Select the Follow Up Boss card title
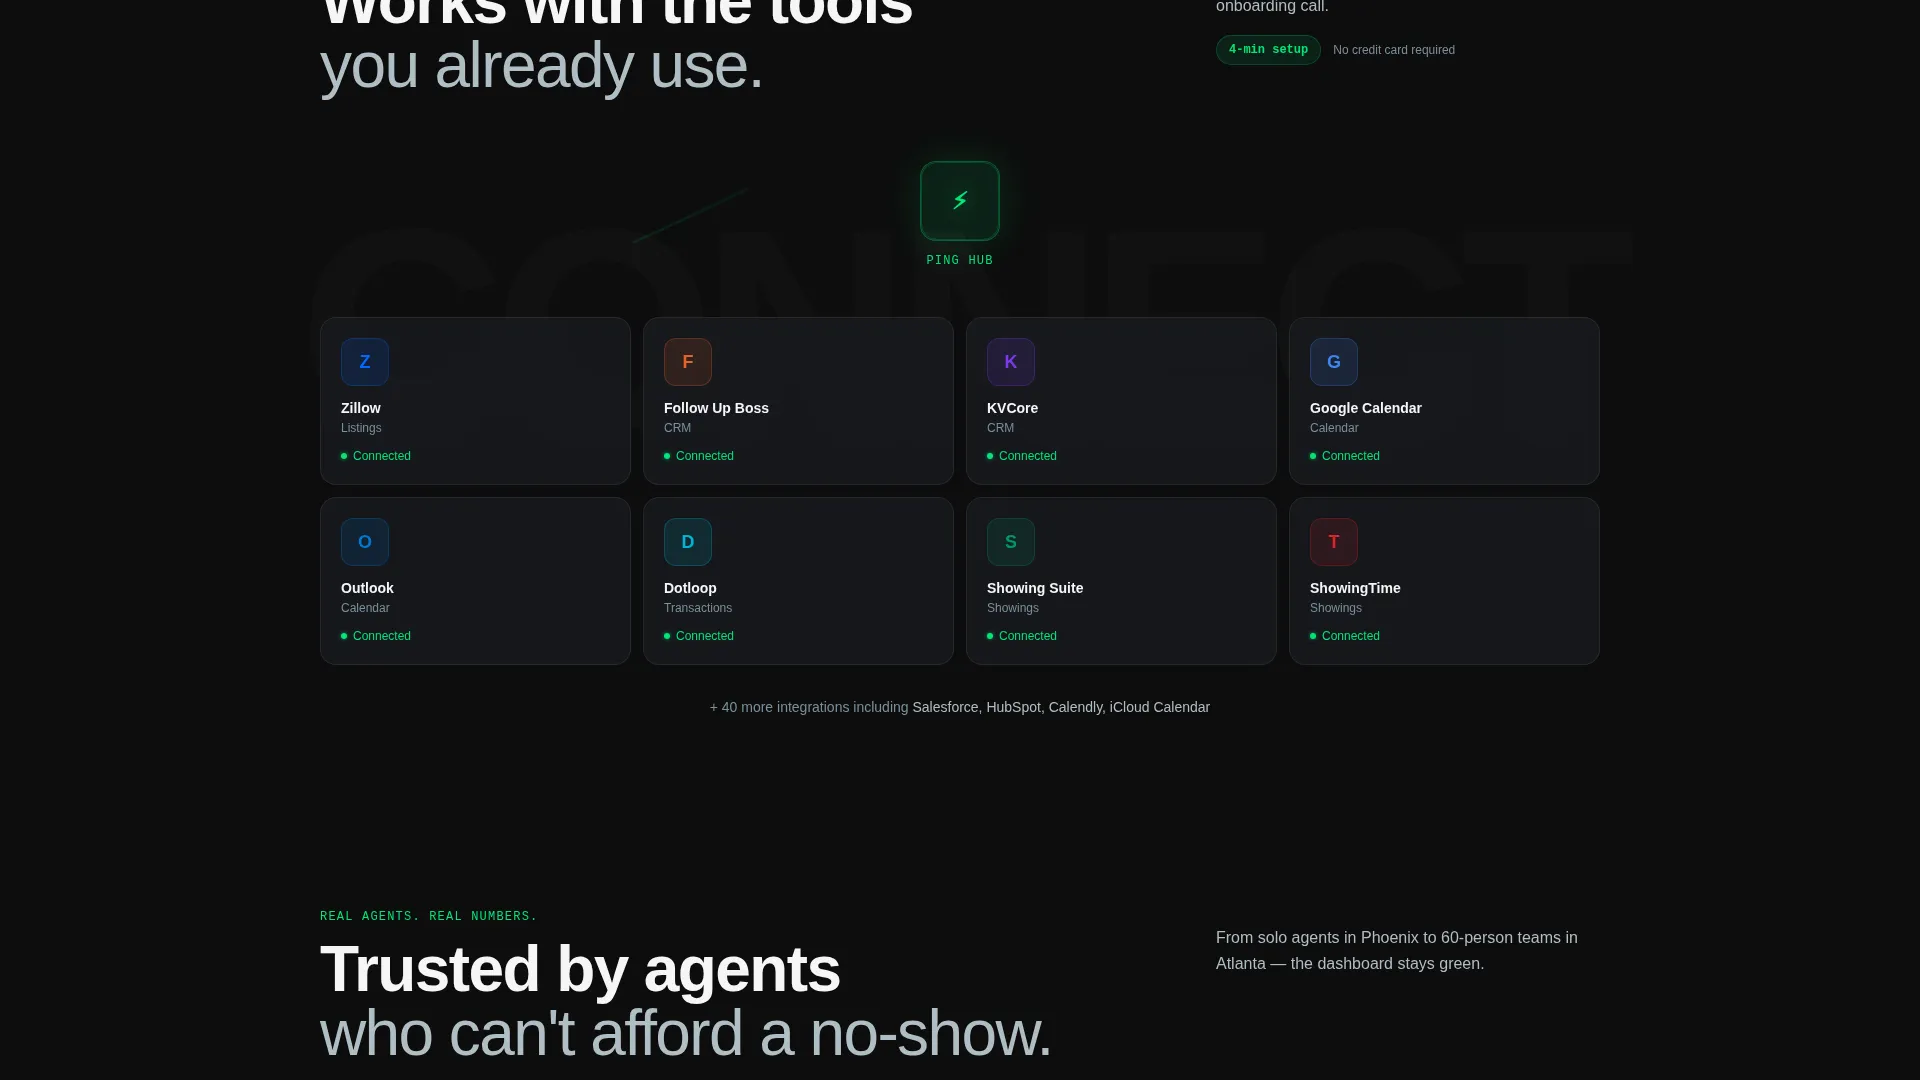Image resolution: width=1920 pixels, height=1080 pixels. point(716,408)
